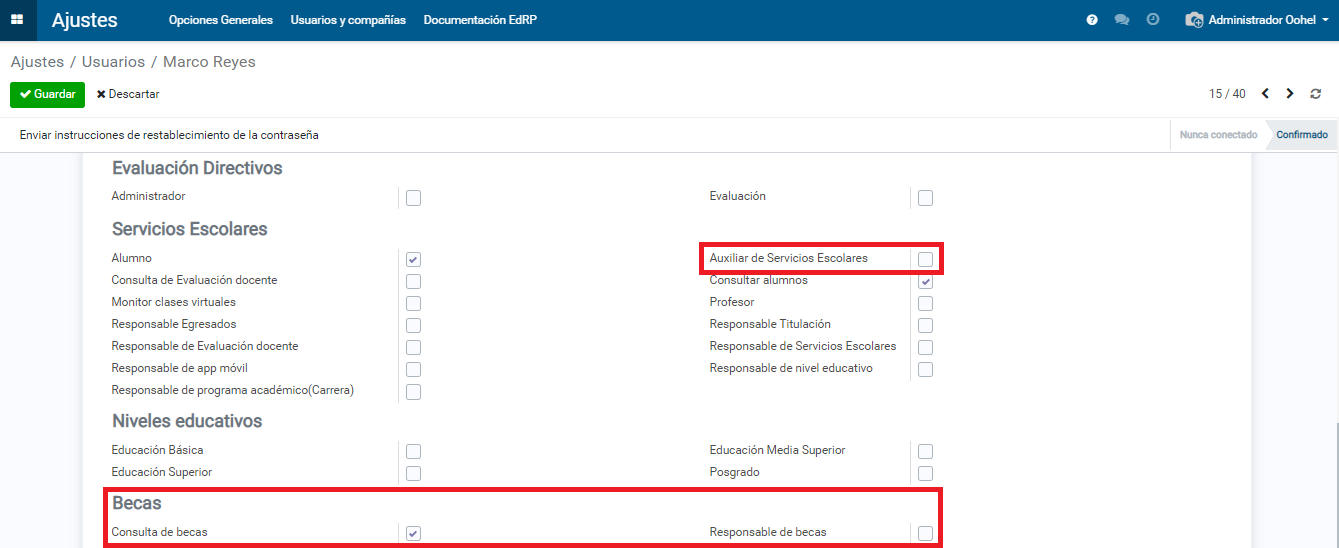Open the apps grid menu icon
Image resolution: width=1339 pixels, height=548 pixels.
coord(17,20)
